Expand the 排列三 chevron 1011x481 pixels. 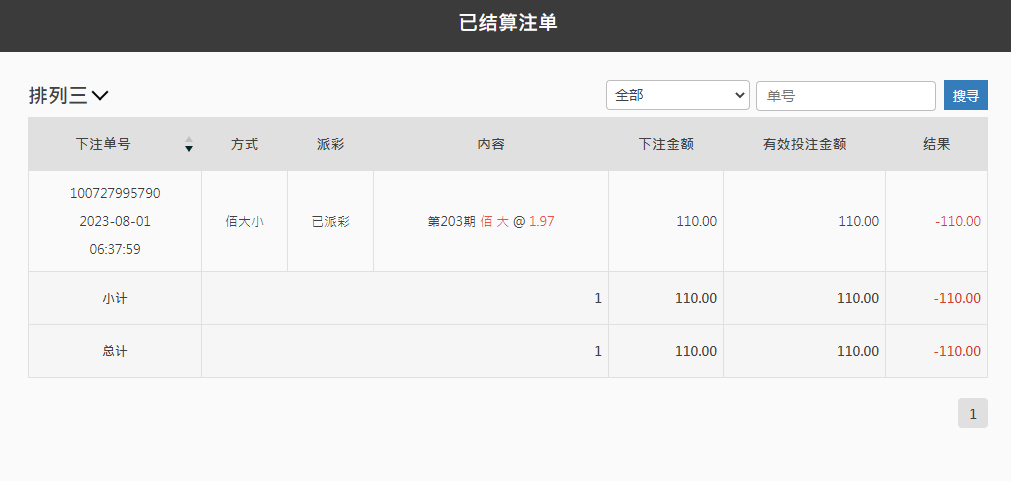click(100, 96)
